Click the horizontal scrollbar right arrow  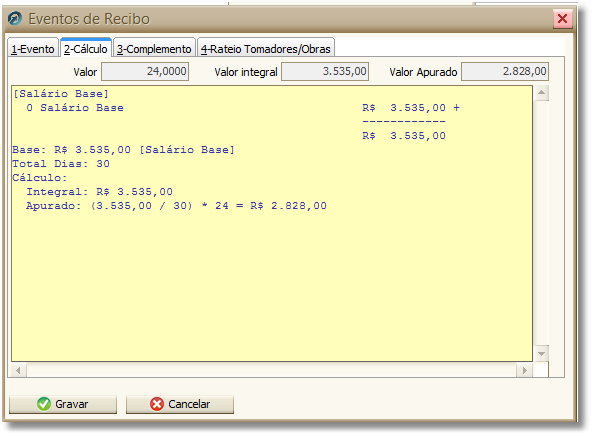tap(524, 371)
